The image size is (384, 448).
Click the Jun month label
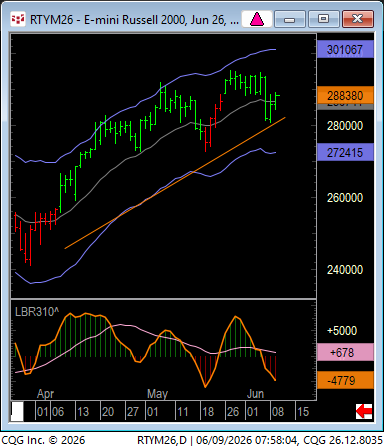[255, 394]
